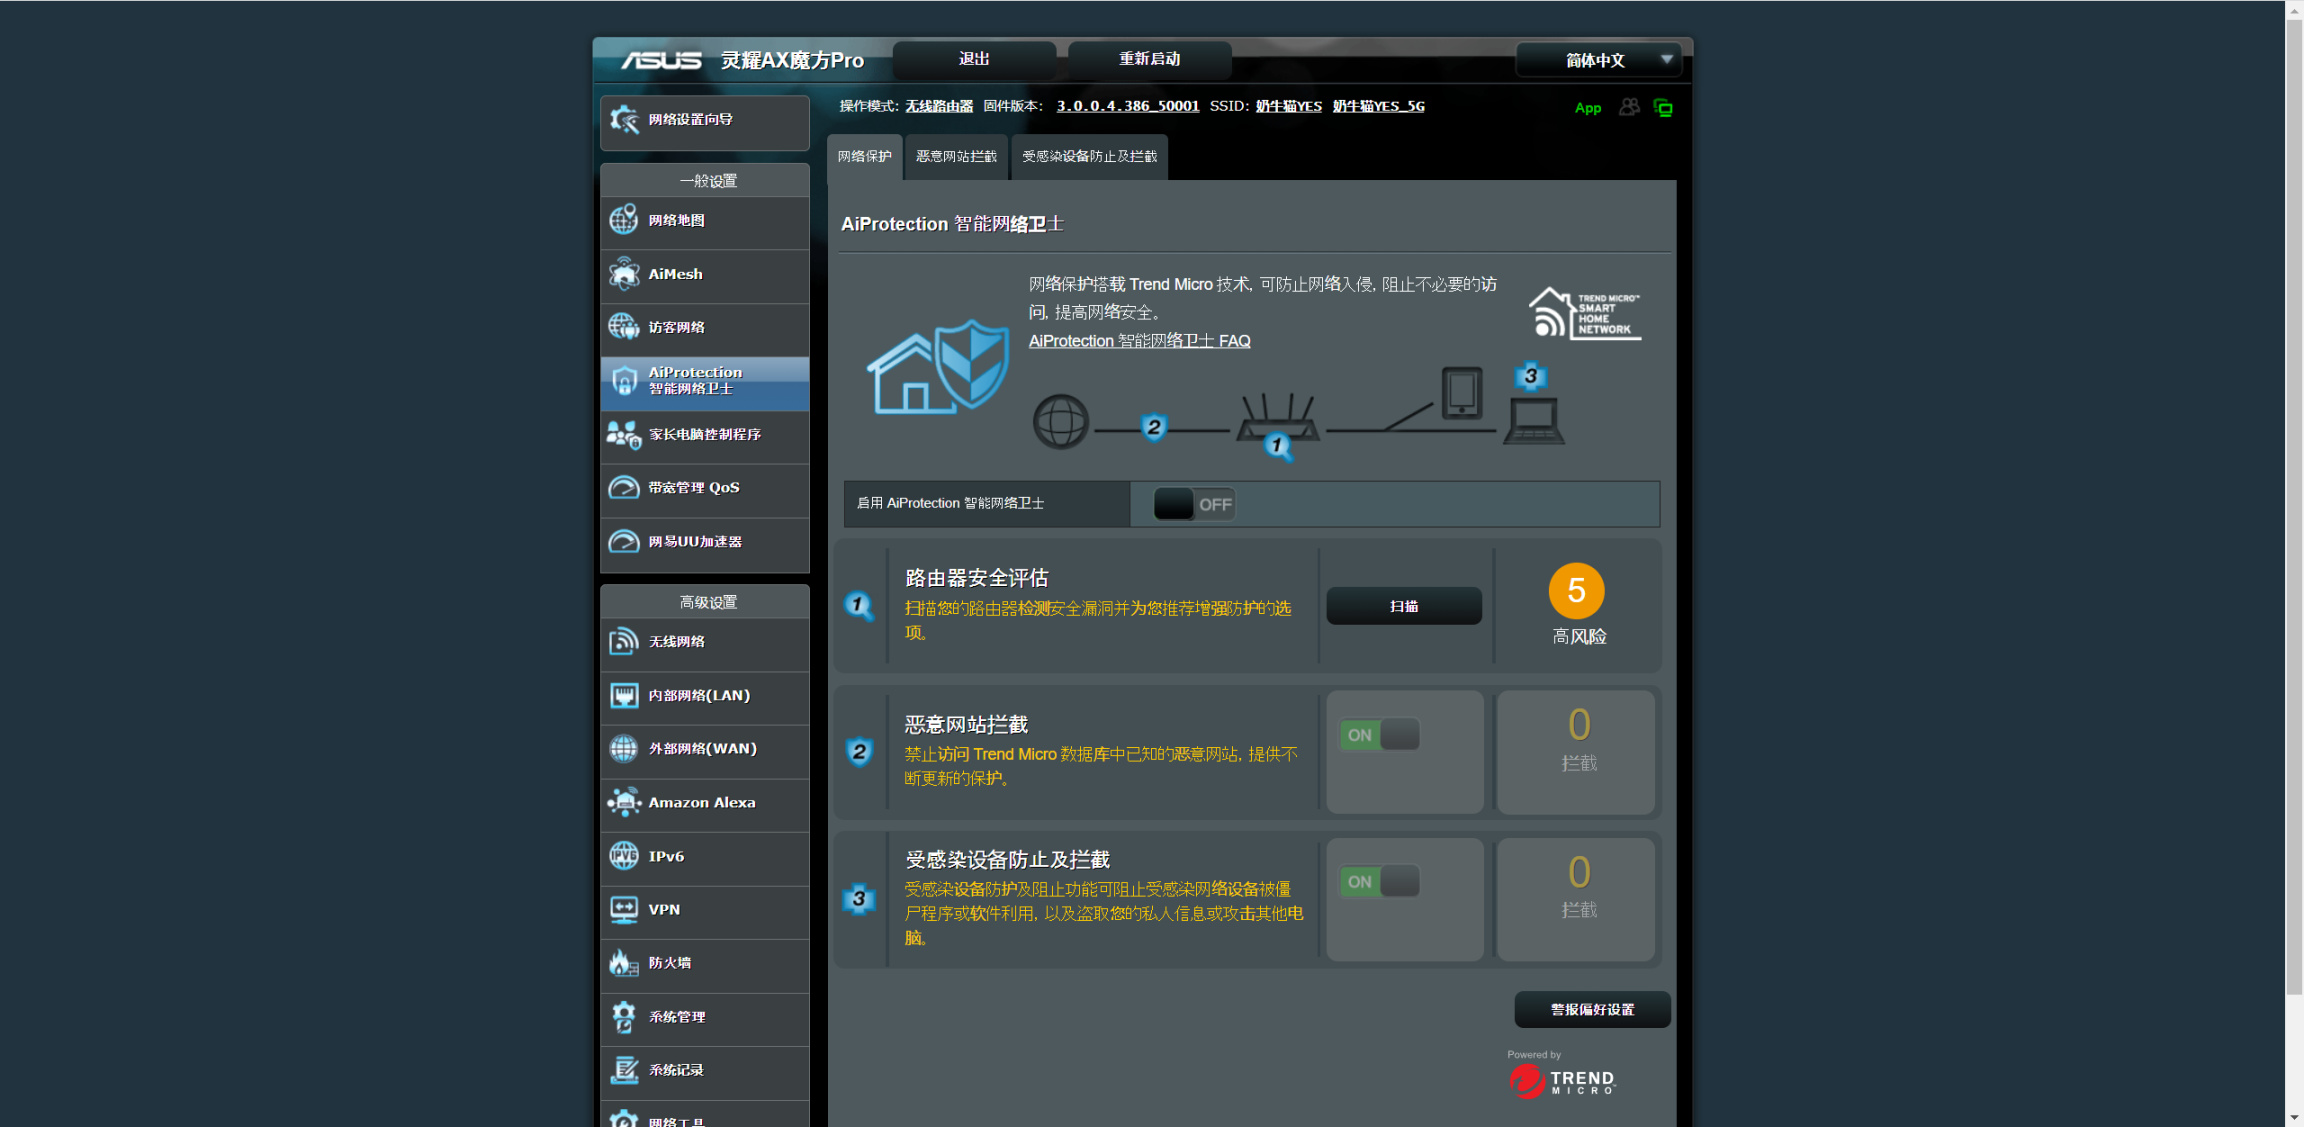Screen dimensions: 2304x1127
Task: Toggle malicious site blocking (恶意网站拦截) switch
Action: 1380,735
